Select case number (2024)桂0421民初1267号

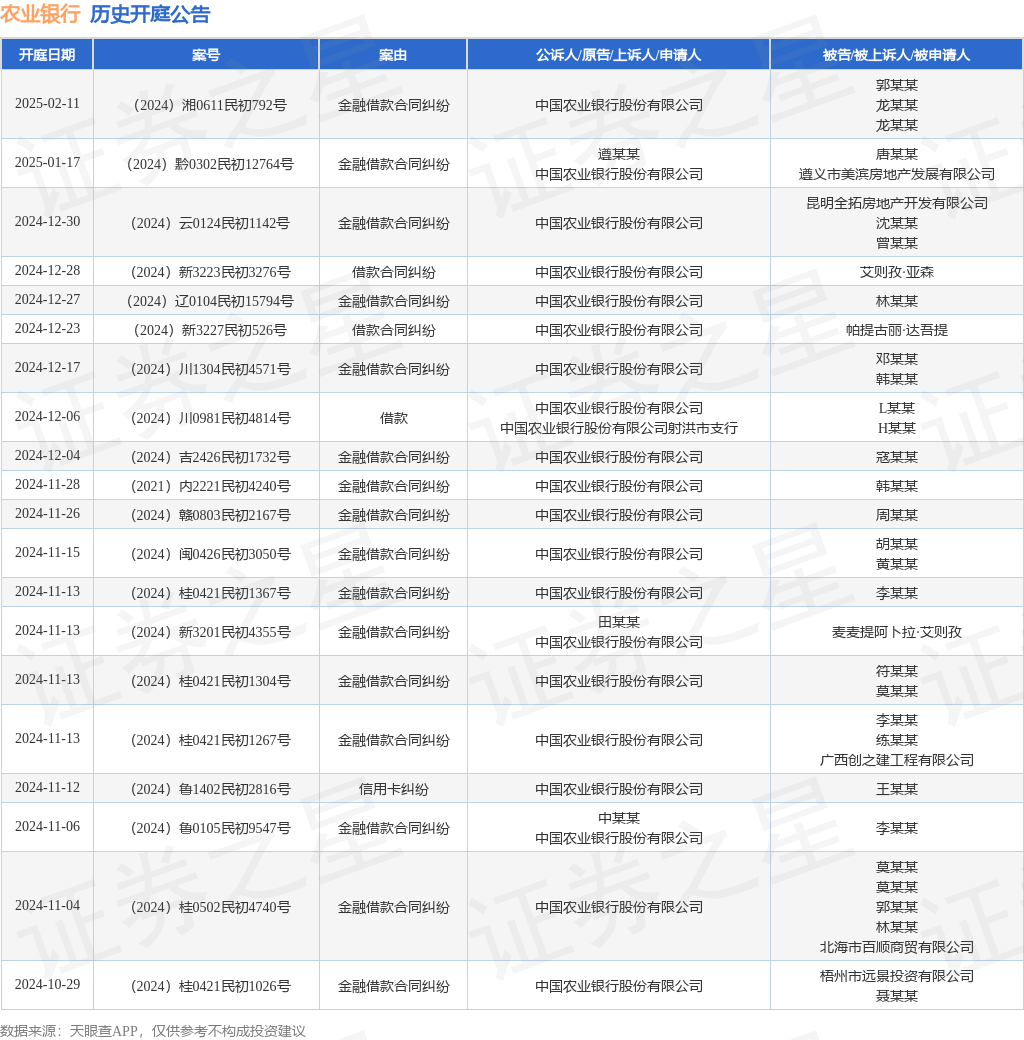click(x=210, y=741)
